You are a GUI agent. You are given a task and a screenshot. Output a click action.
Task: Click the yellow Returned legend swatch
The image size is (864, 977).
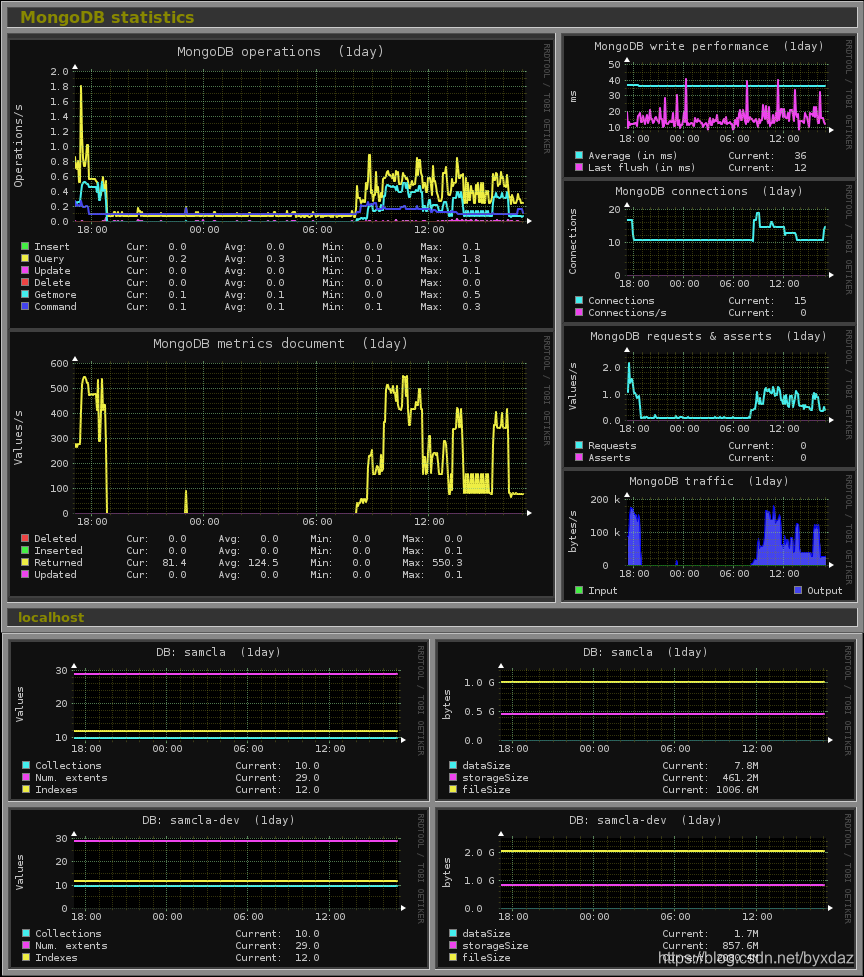point(25,563)
